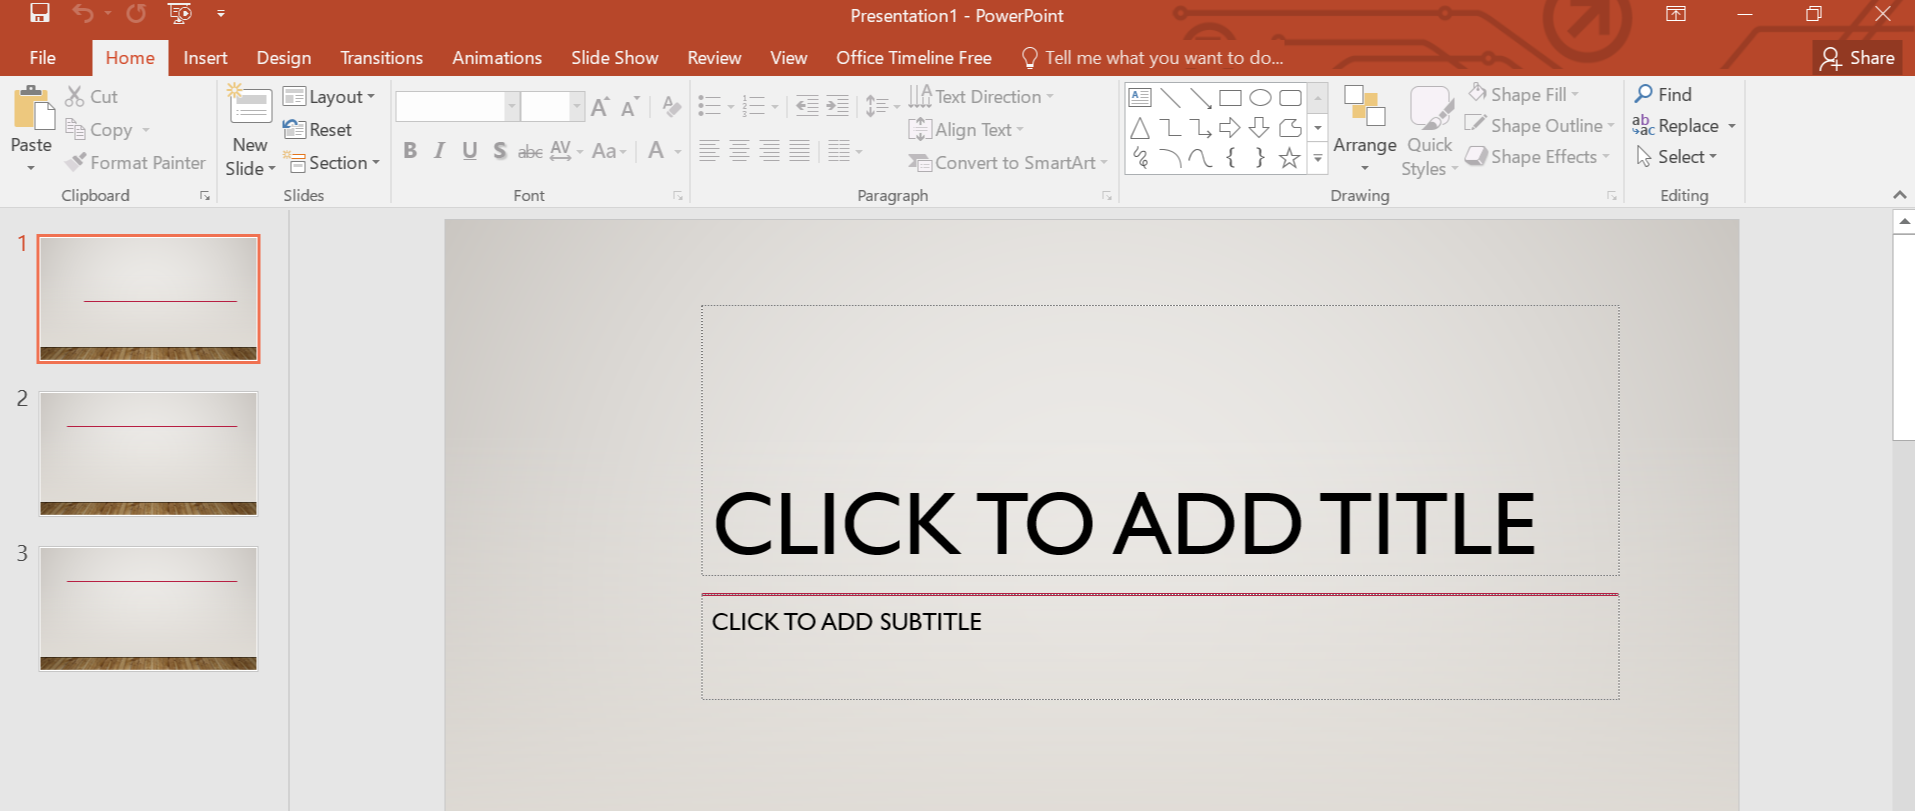The height and width of the screenshot is (811, 1915).
Task: Toggle Underline formatting
Action: (x=469, y=151)
